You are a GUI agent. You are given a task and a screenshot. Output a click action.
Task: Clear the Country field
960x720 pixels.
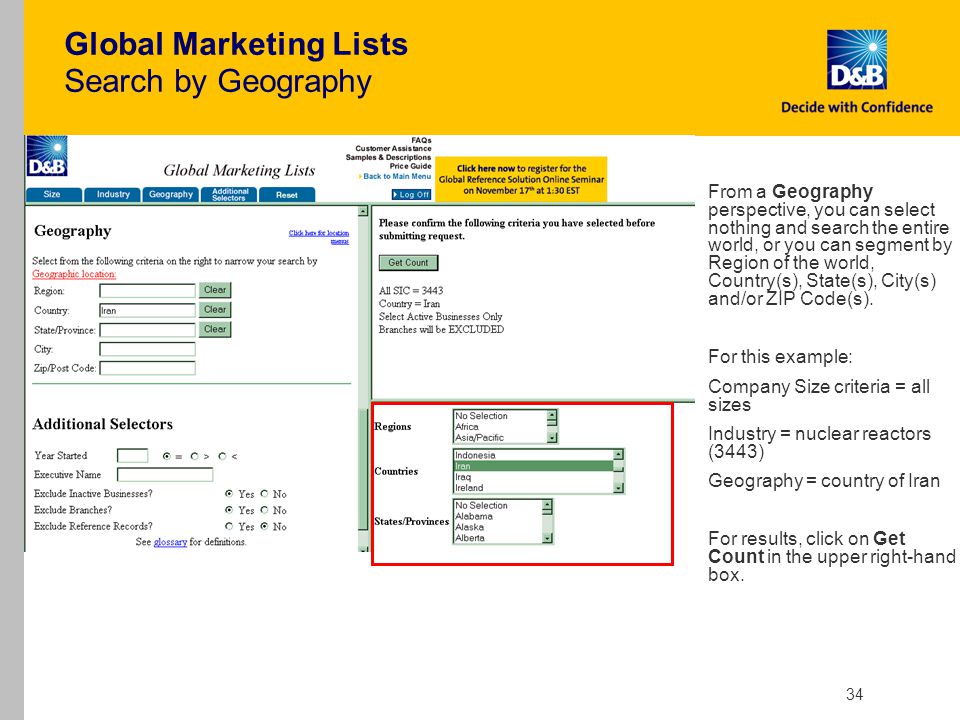(215, 310)
